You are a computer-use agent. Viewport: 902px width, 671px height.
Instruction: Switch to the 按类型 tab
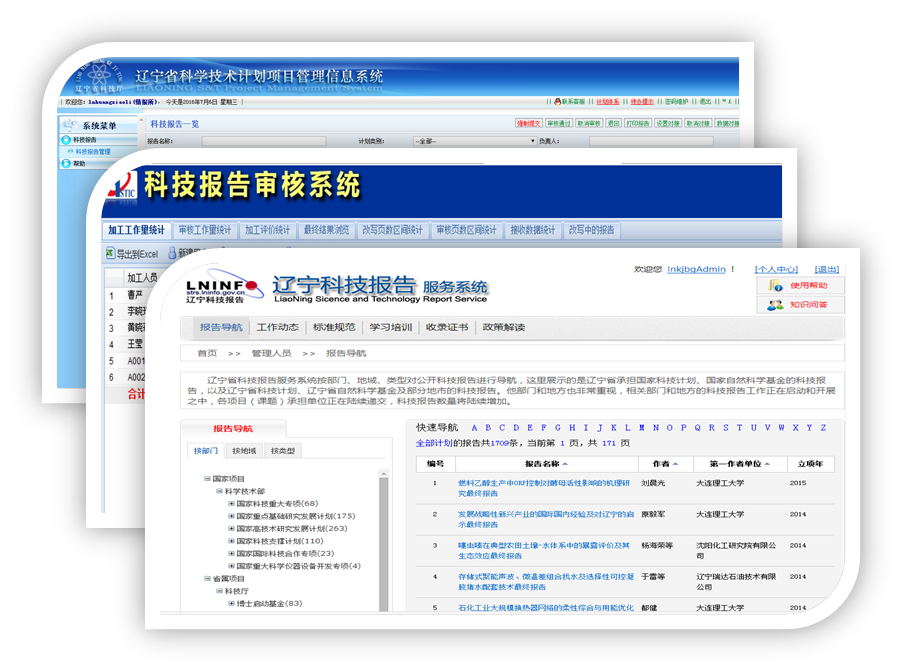[282, 451]
